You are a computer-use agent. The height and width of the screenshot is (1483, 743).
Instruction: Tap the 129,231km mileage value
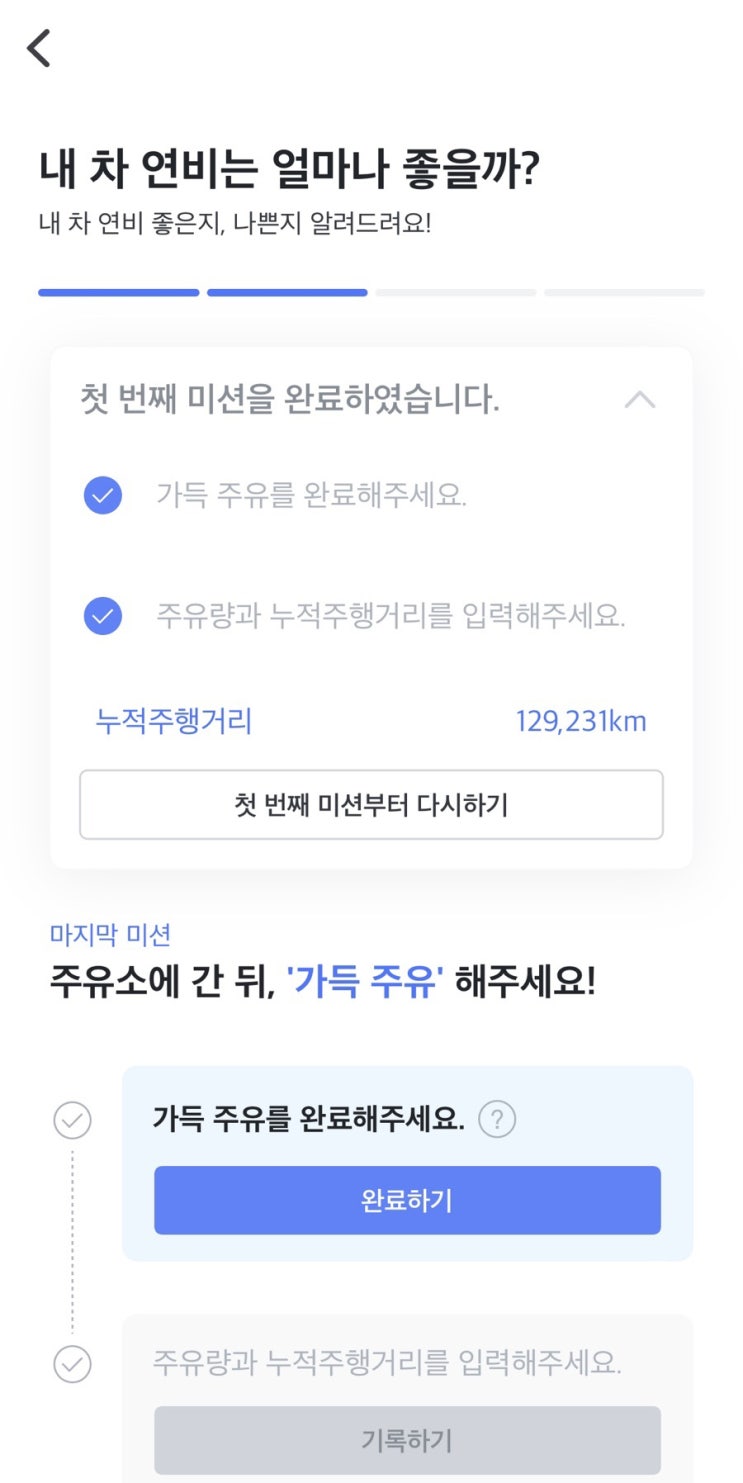click(x=581, y=721)
